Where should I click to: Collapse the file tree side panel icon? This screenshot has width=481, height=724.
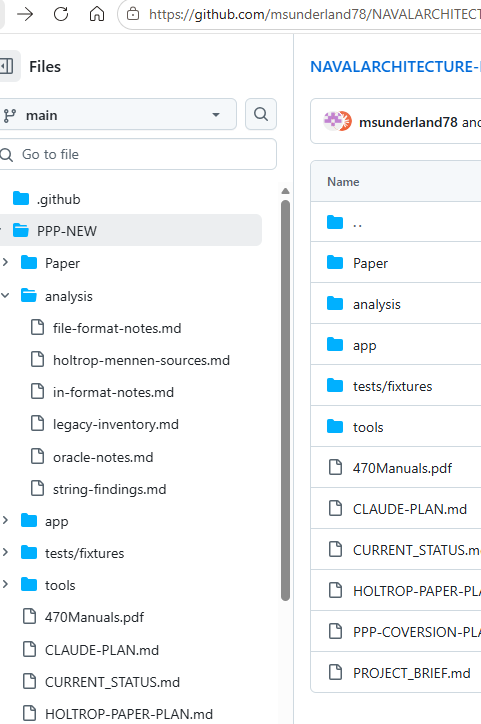coord(7,66)
